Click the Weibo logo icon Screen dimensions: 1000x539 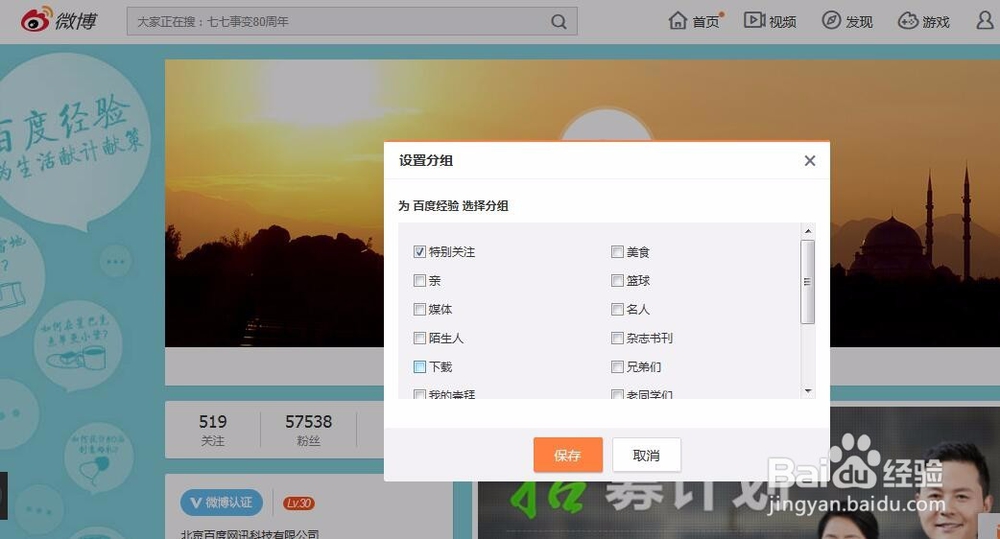coord(36,20)
